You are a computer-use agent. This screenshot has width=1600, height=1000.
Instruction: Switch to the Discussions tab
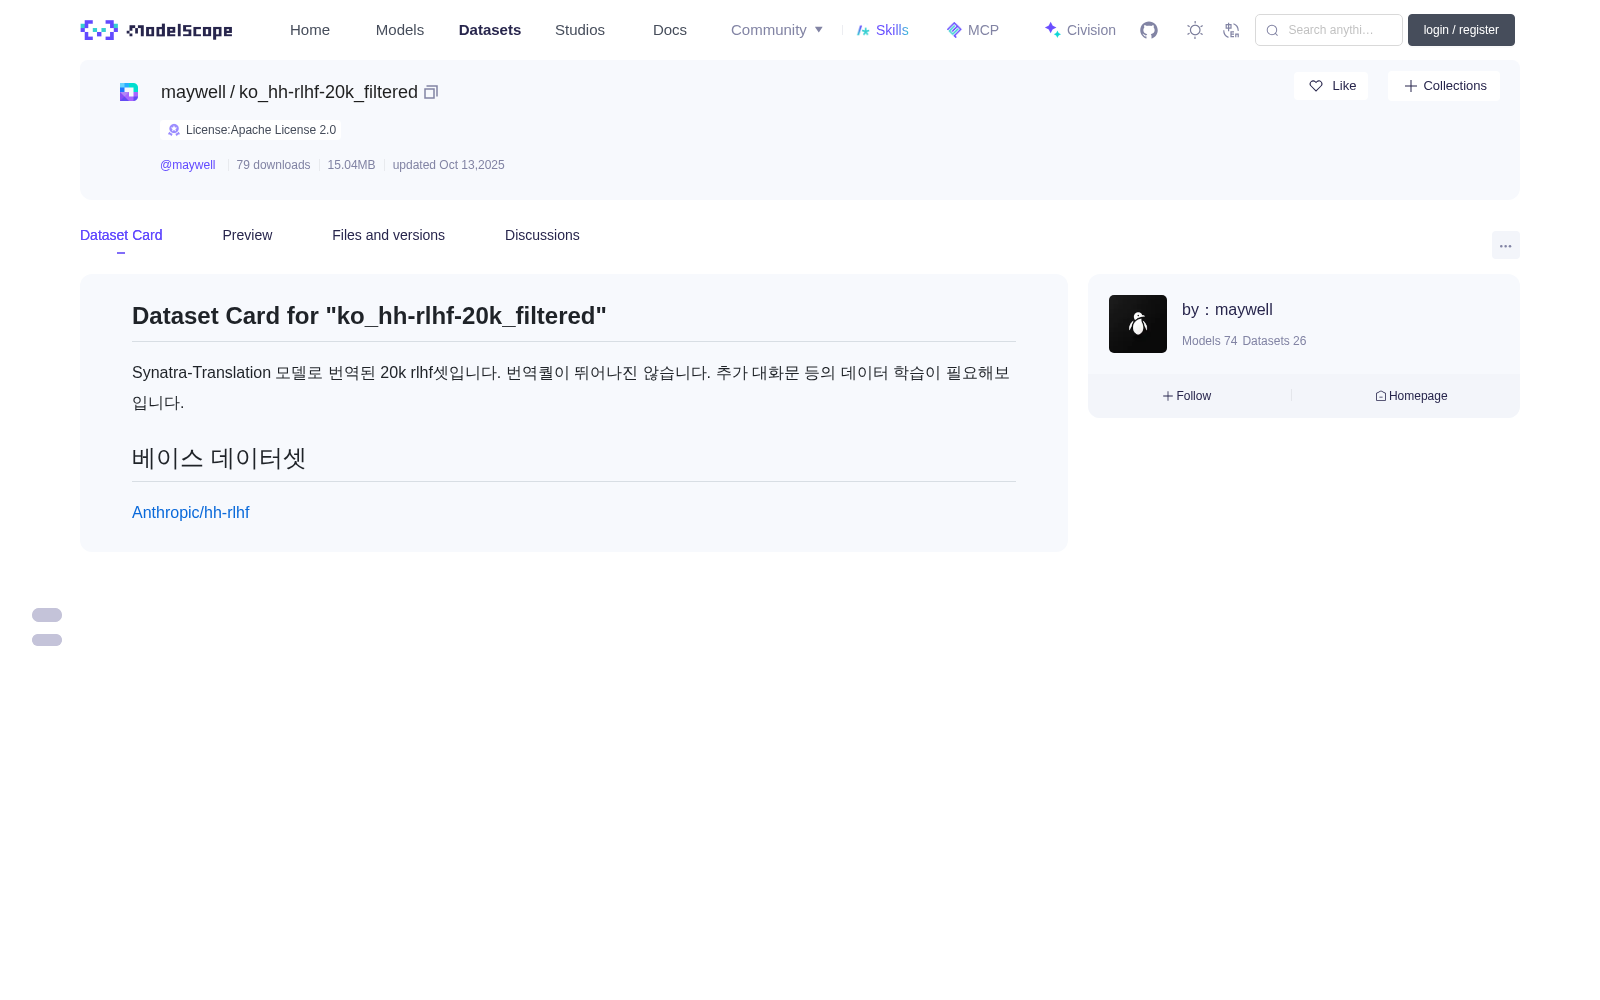pyautogui.click(x=542, y=235)
